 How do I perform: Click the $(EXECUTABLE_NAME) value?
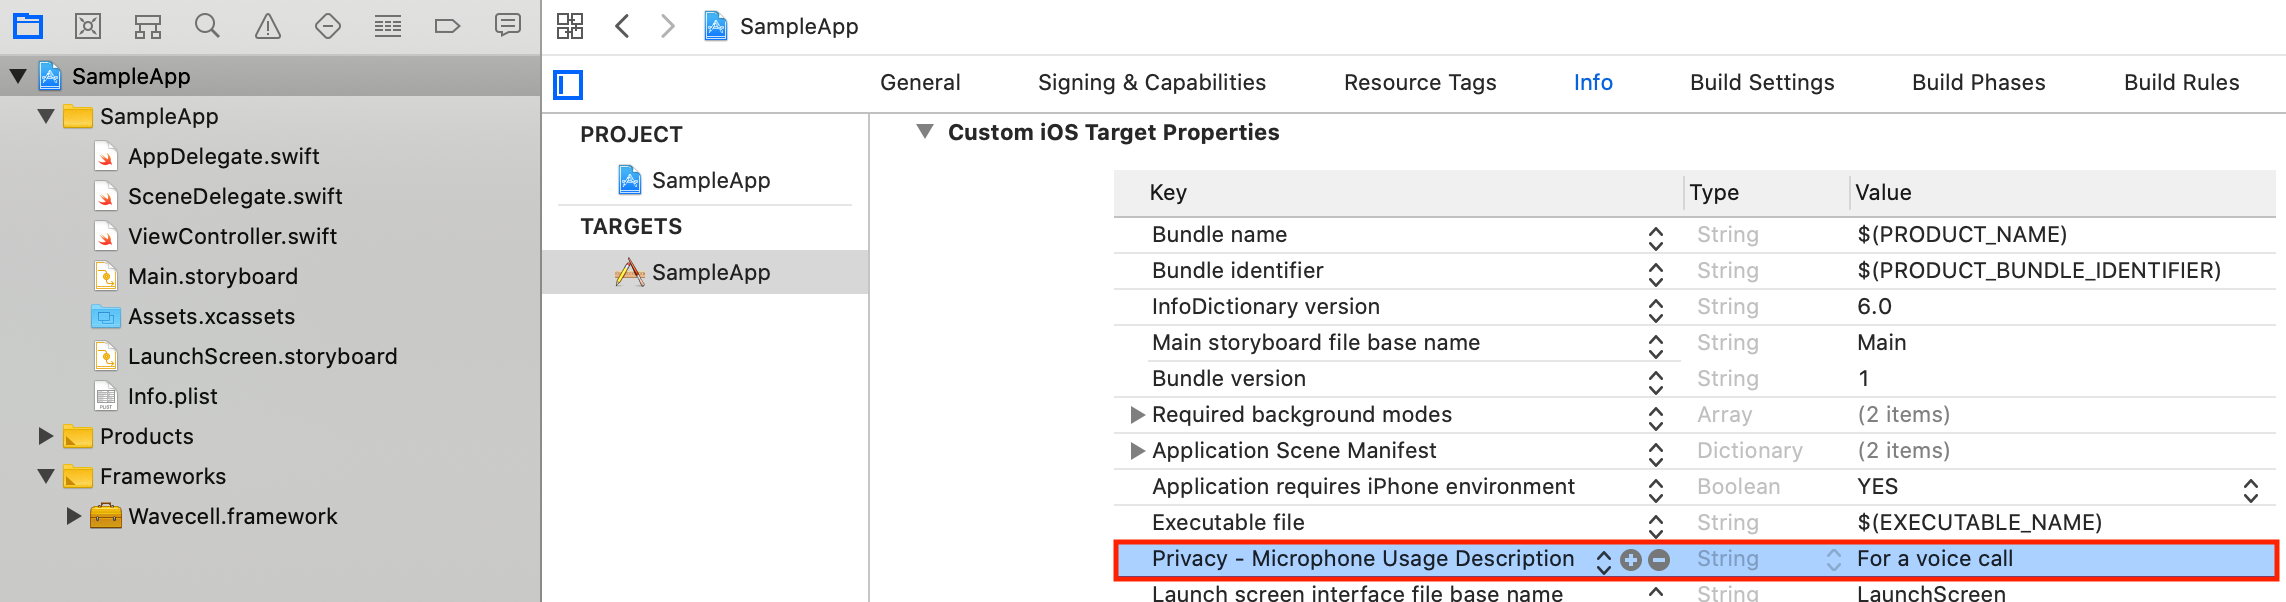1980,522
